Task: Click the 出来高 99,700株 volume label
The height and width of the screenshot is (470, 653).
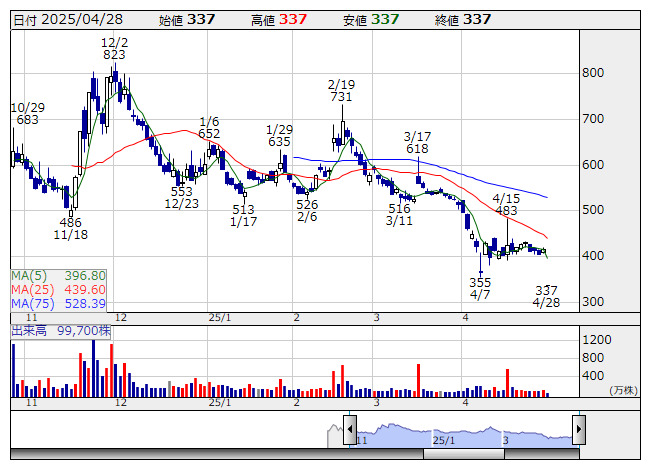Action: coord(61,331)
